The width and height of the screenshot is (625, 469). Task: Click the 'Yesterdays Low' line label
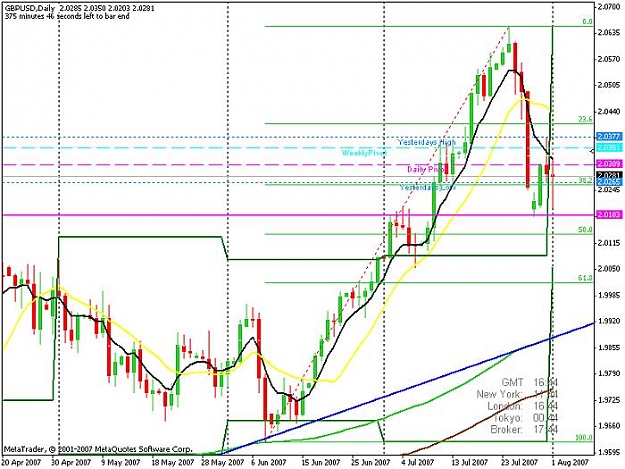pyautogui.click(x=428, y=187)
